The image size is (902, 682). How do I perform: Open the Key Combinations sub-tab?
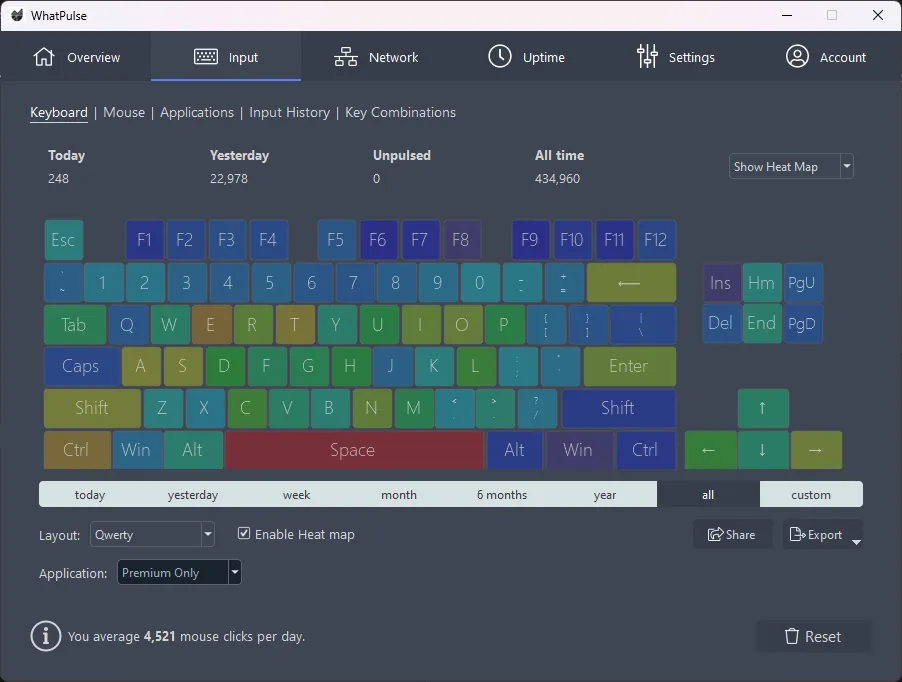[x=400, y=112]
